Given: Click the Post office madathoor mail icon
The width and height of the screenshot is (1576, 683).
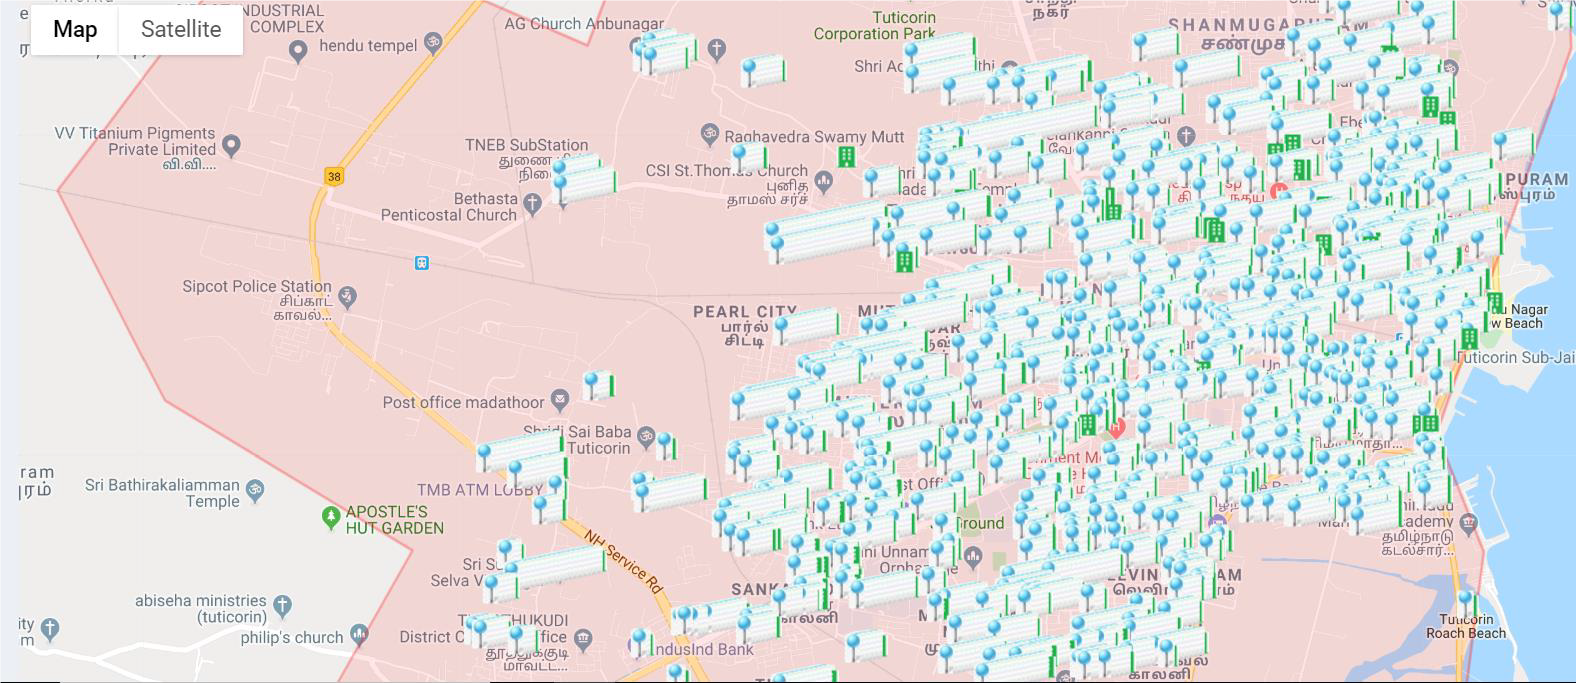Looking at the screenshot, I should [560, 399].
